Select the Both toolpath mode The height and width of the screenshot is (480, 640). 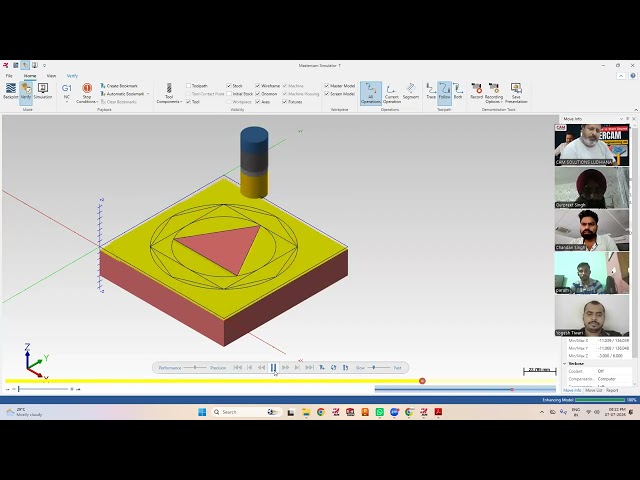coord(458,91)
